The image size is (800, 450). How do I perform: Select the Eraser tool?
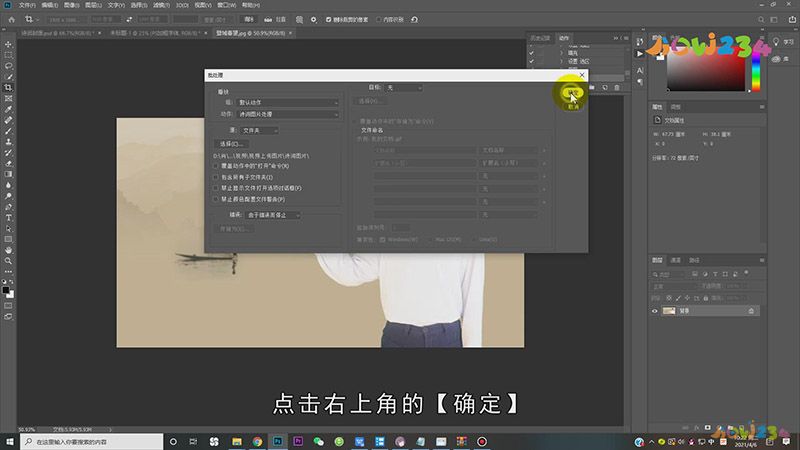[8, 164]
